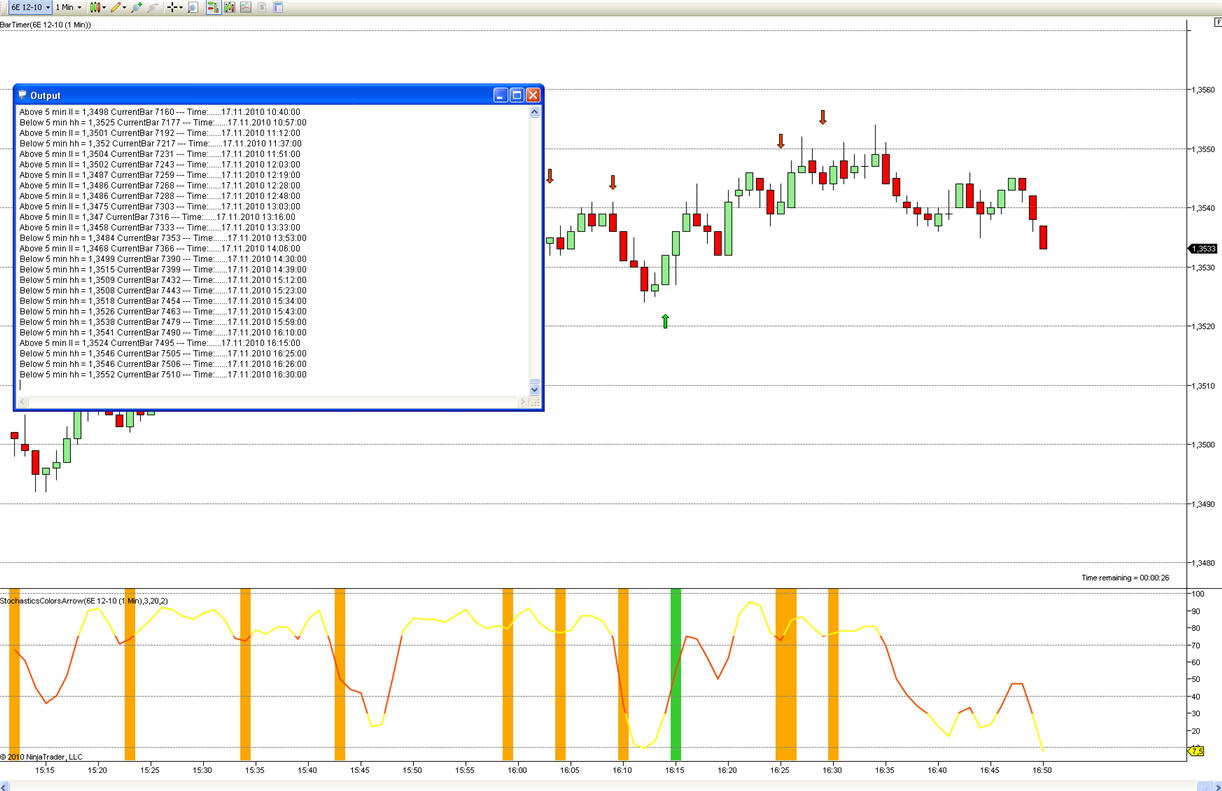
Task: Click the topmost red down arrow on chart
Action: coord(823,117)
